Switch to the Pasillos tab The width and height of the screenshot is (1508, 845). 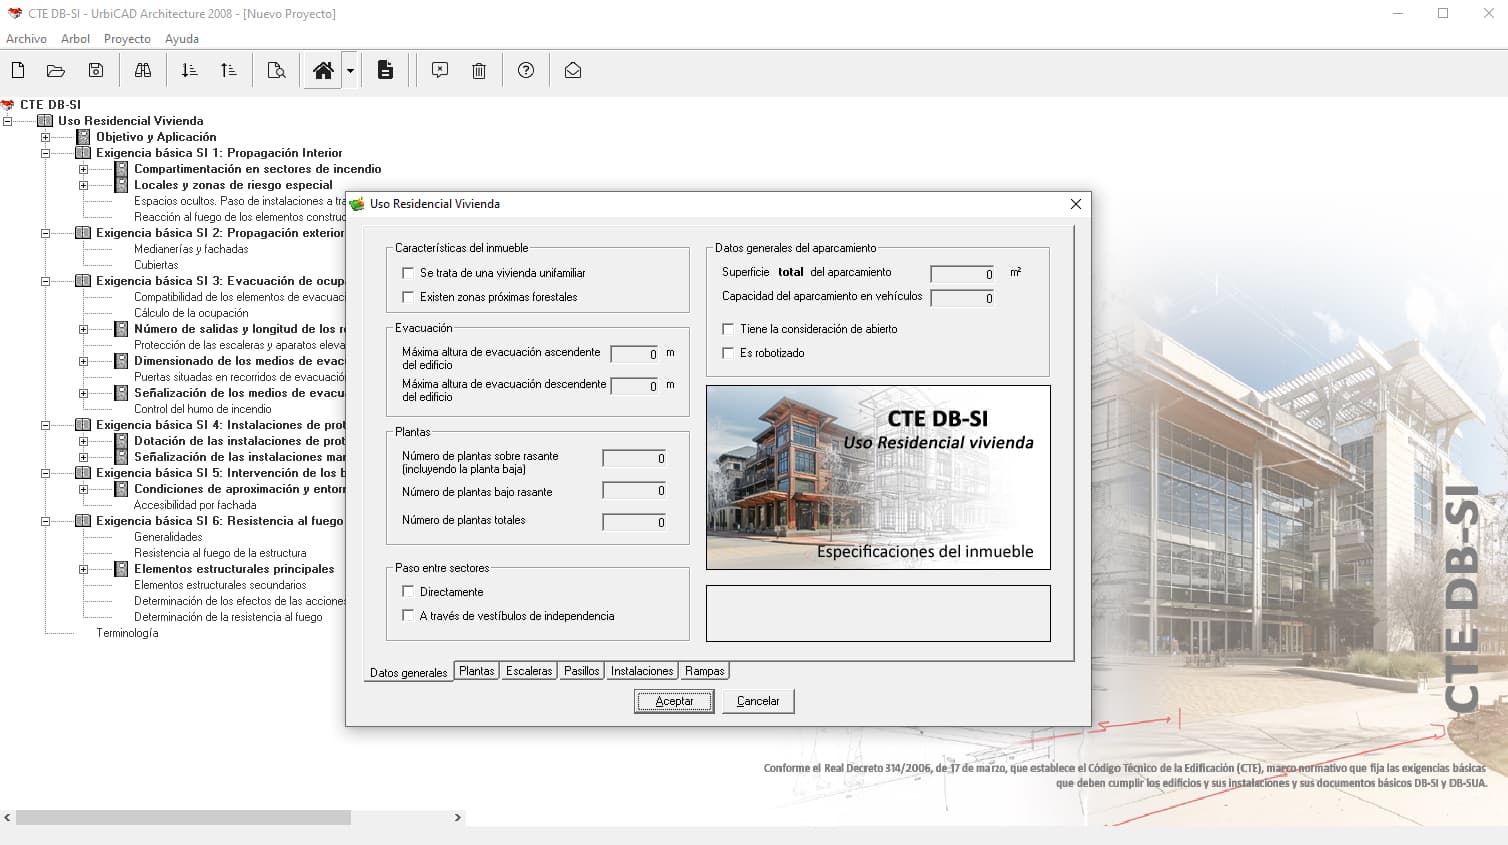point(581,671)
